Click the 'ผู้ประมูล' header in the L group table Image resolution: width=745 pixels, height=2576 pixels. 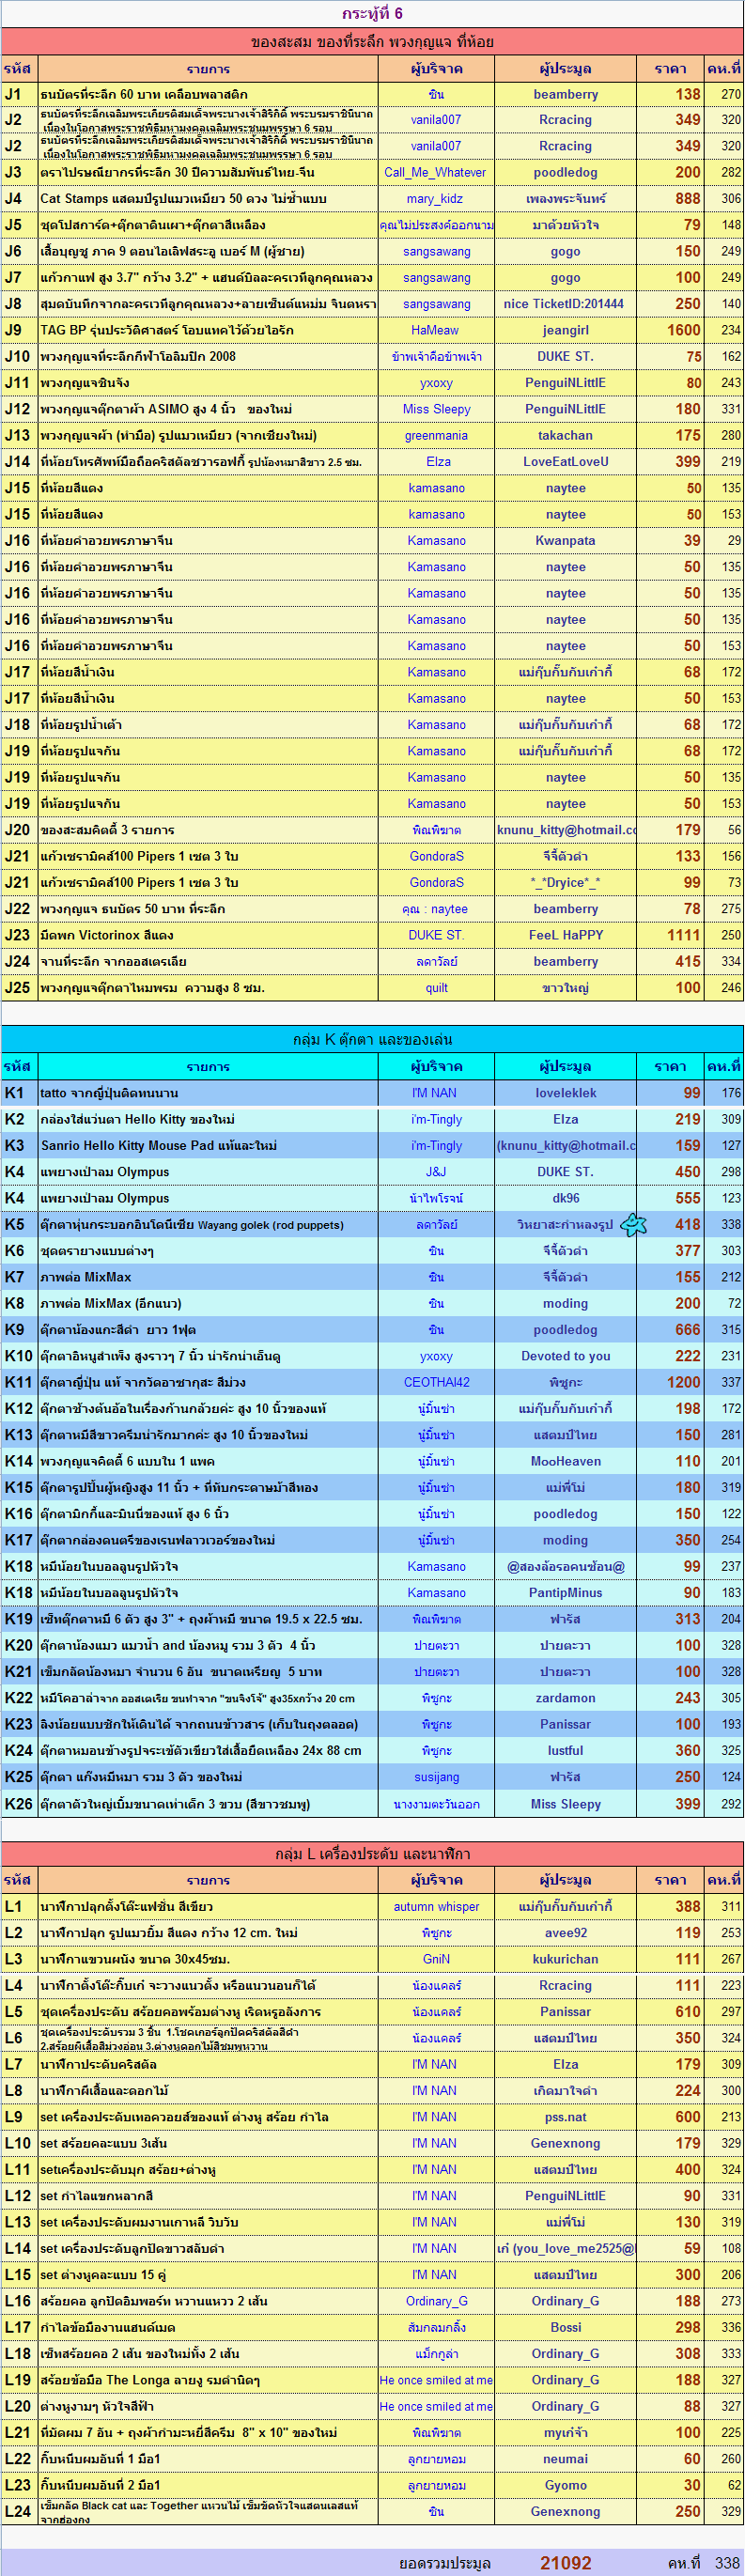pos(565,1880)
